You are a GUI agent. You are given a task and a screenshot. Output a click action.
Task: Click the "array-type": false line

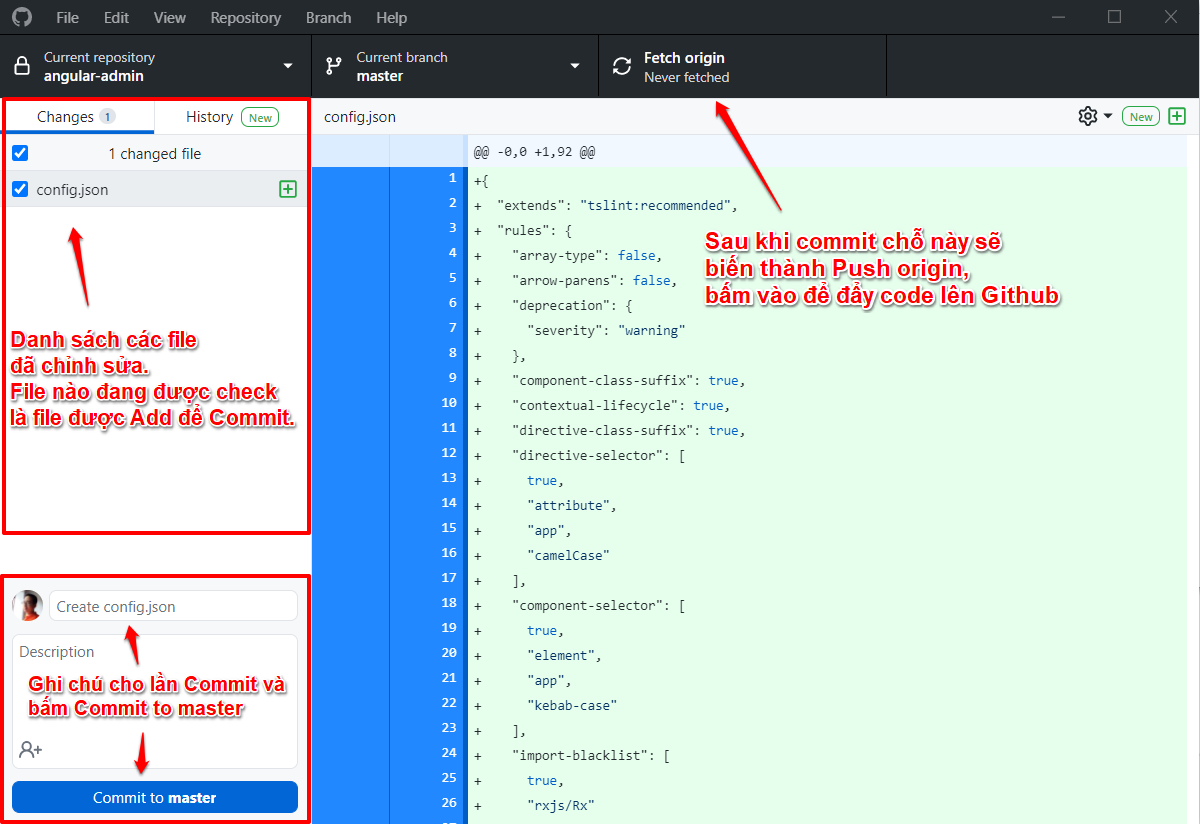[x=587, y=255]
